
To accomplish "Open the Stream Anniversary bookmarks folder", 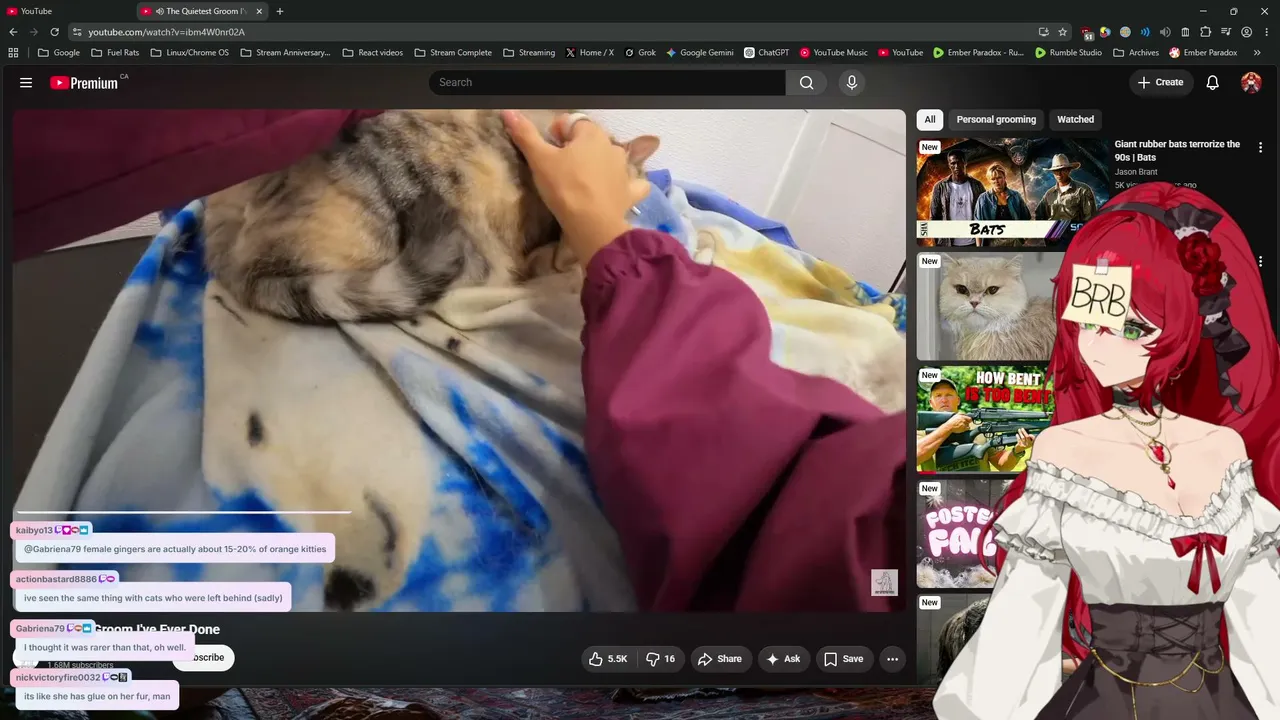I will coord(285,53).
